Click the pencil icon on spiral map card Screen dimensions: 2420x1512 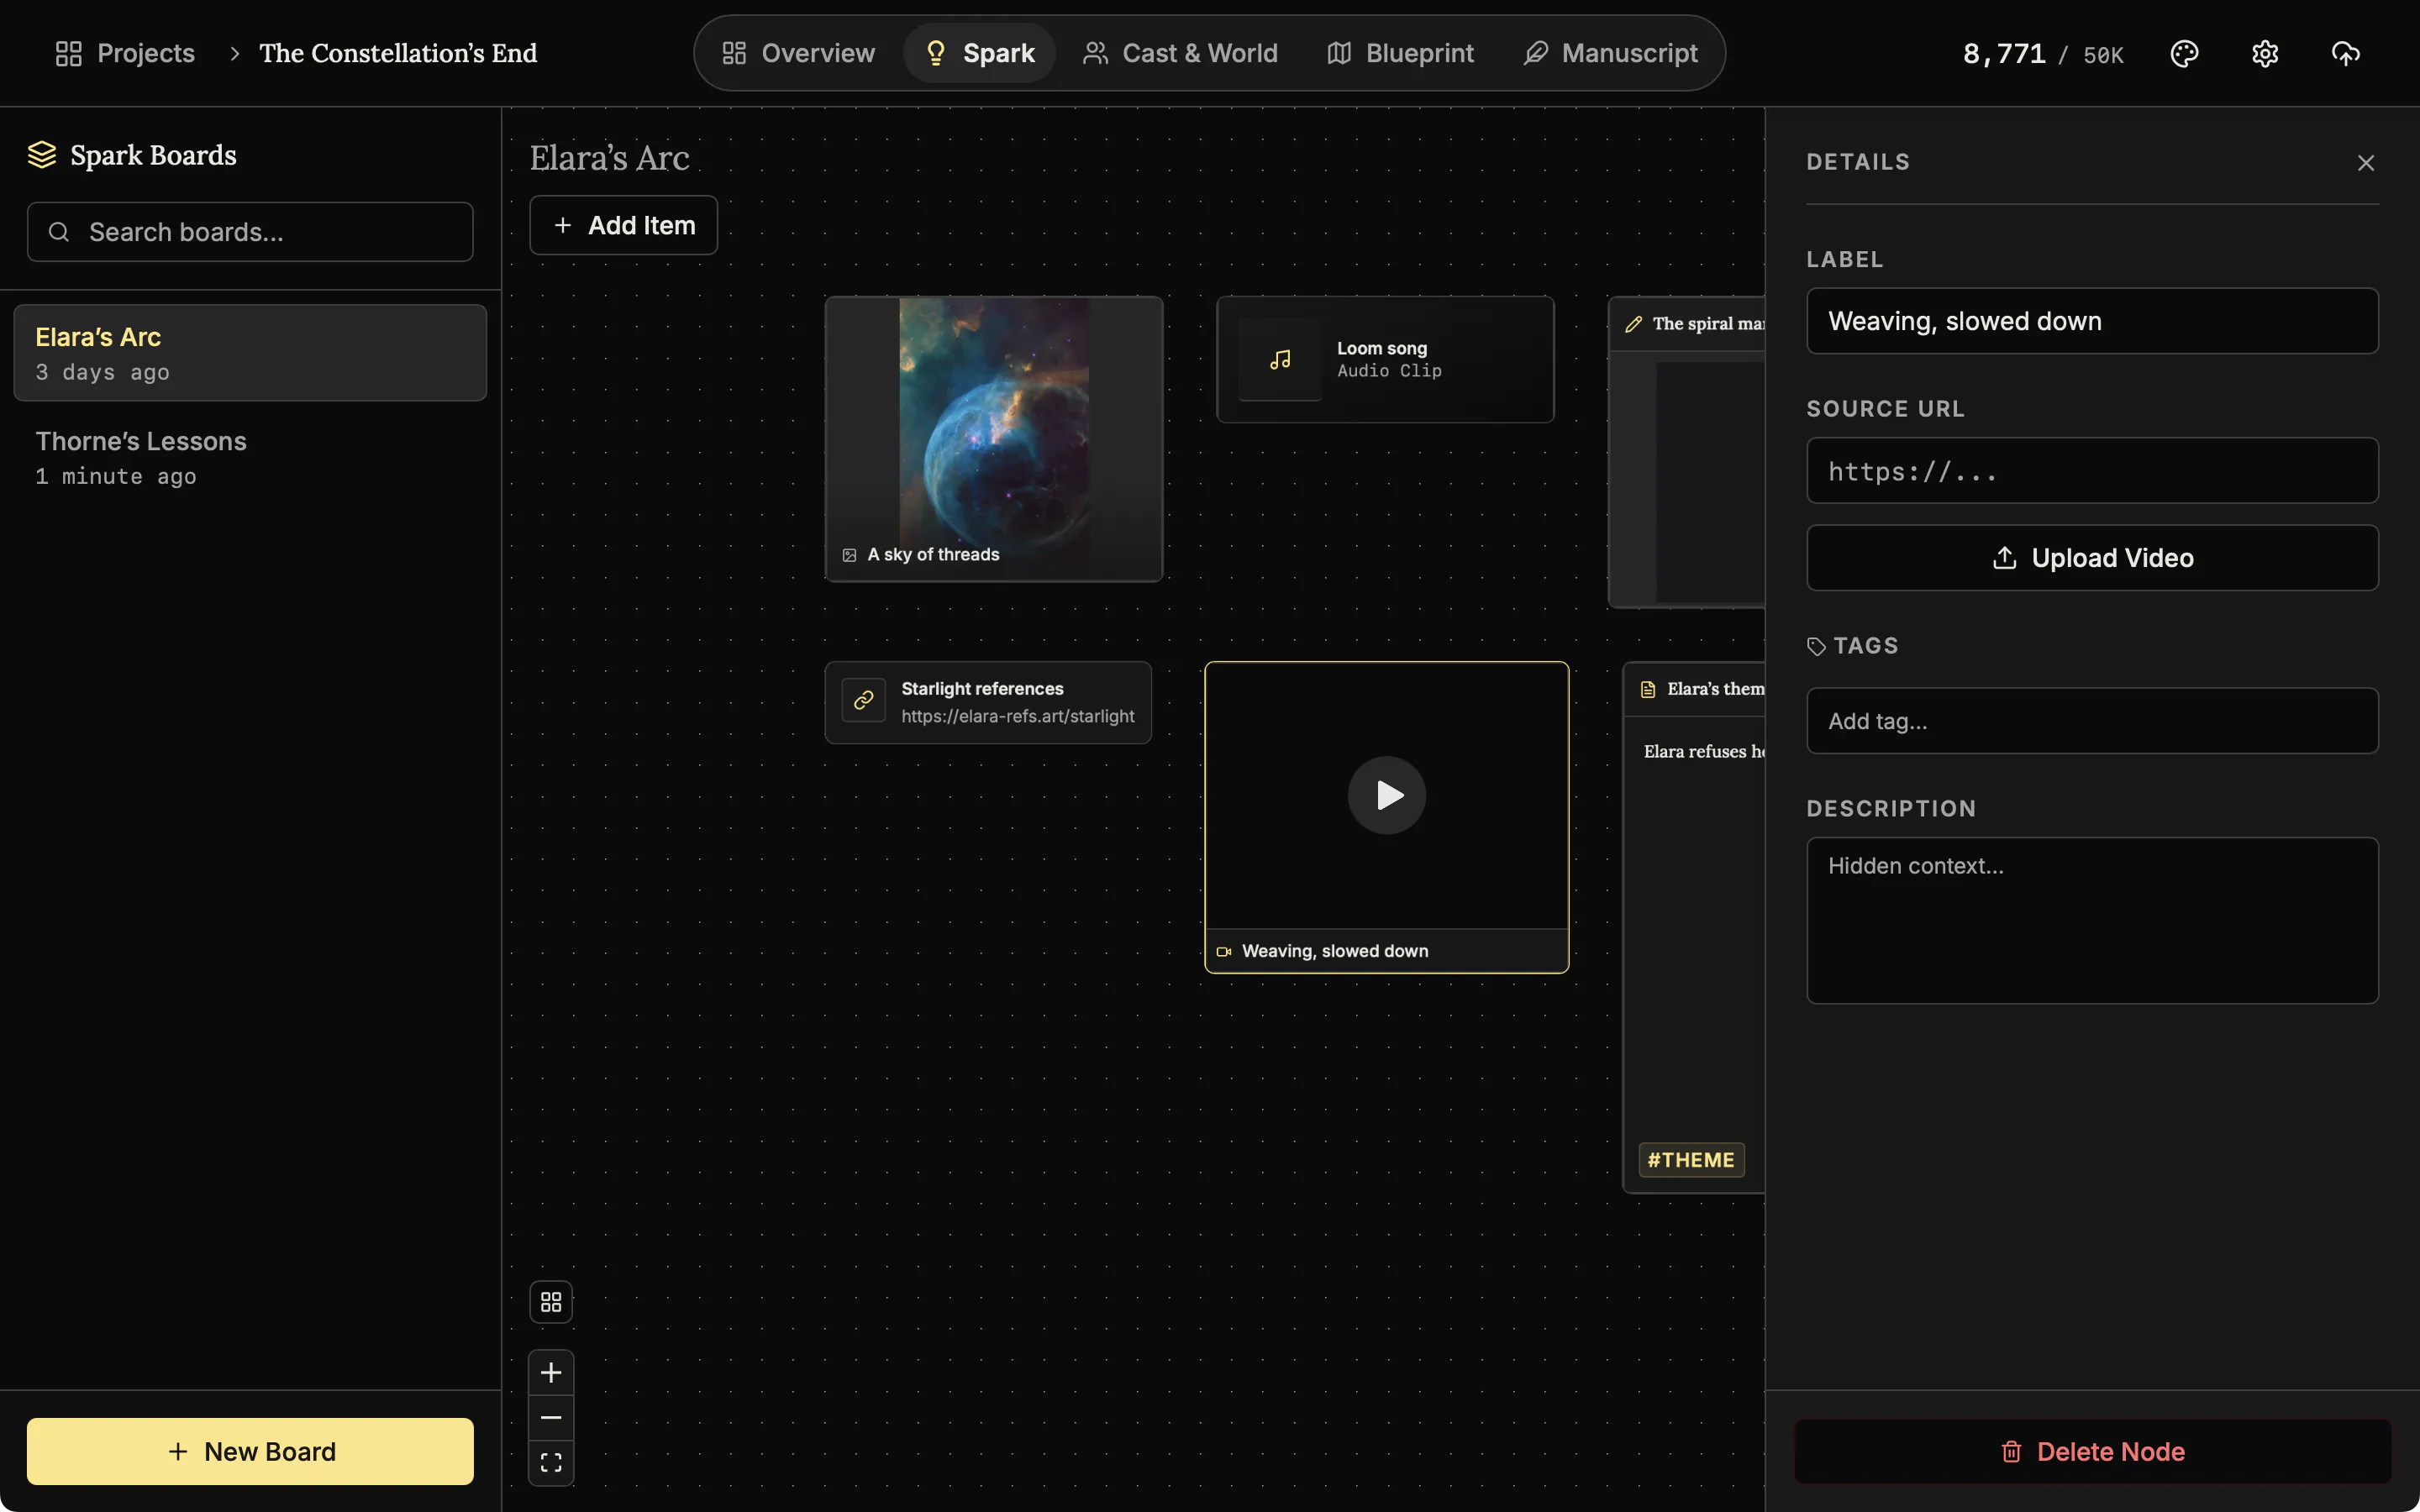coord(1633,324)
